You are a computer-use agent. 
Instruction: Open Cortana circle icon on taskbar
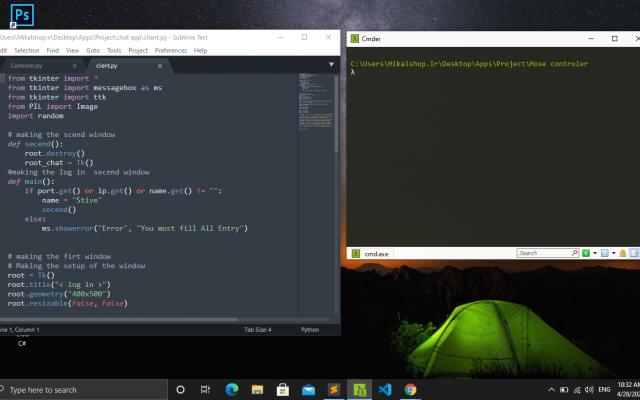pos(180,390)
